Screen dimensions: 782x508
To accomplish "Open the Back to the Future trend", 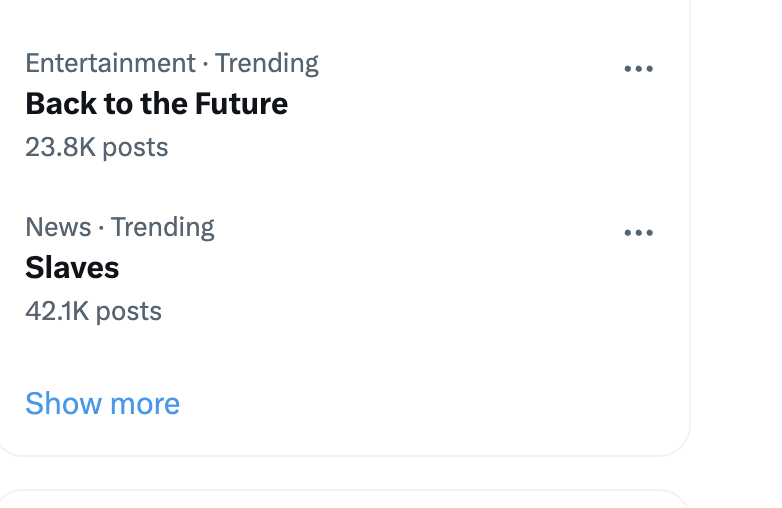I will 156,104.
